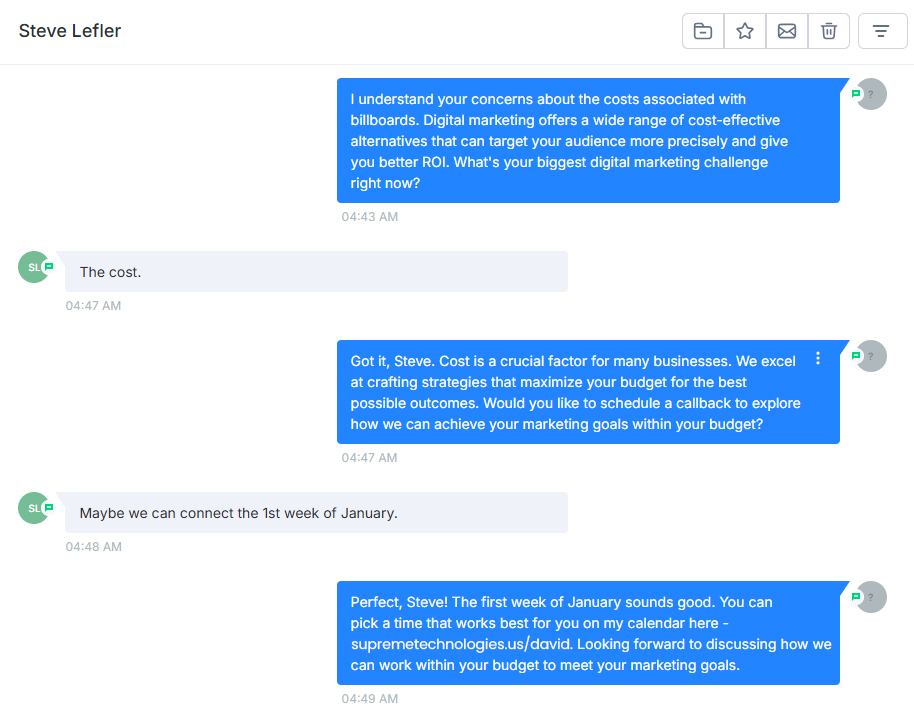The image size is (914, 719).
Task: Click the archive folder icon in header
Action: pos(703,31)
